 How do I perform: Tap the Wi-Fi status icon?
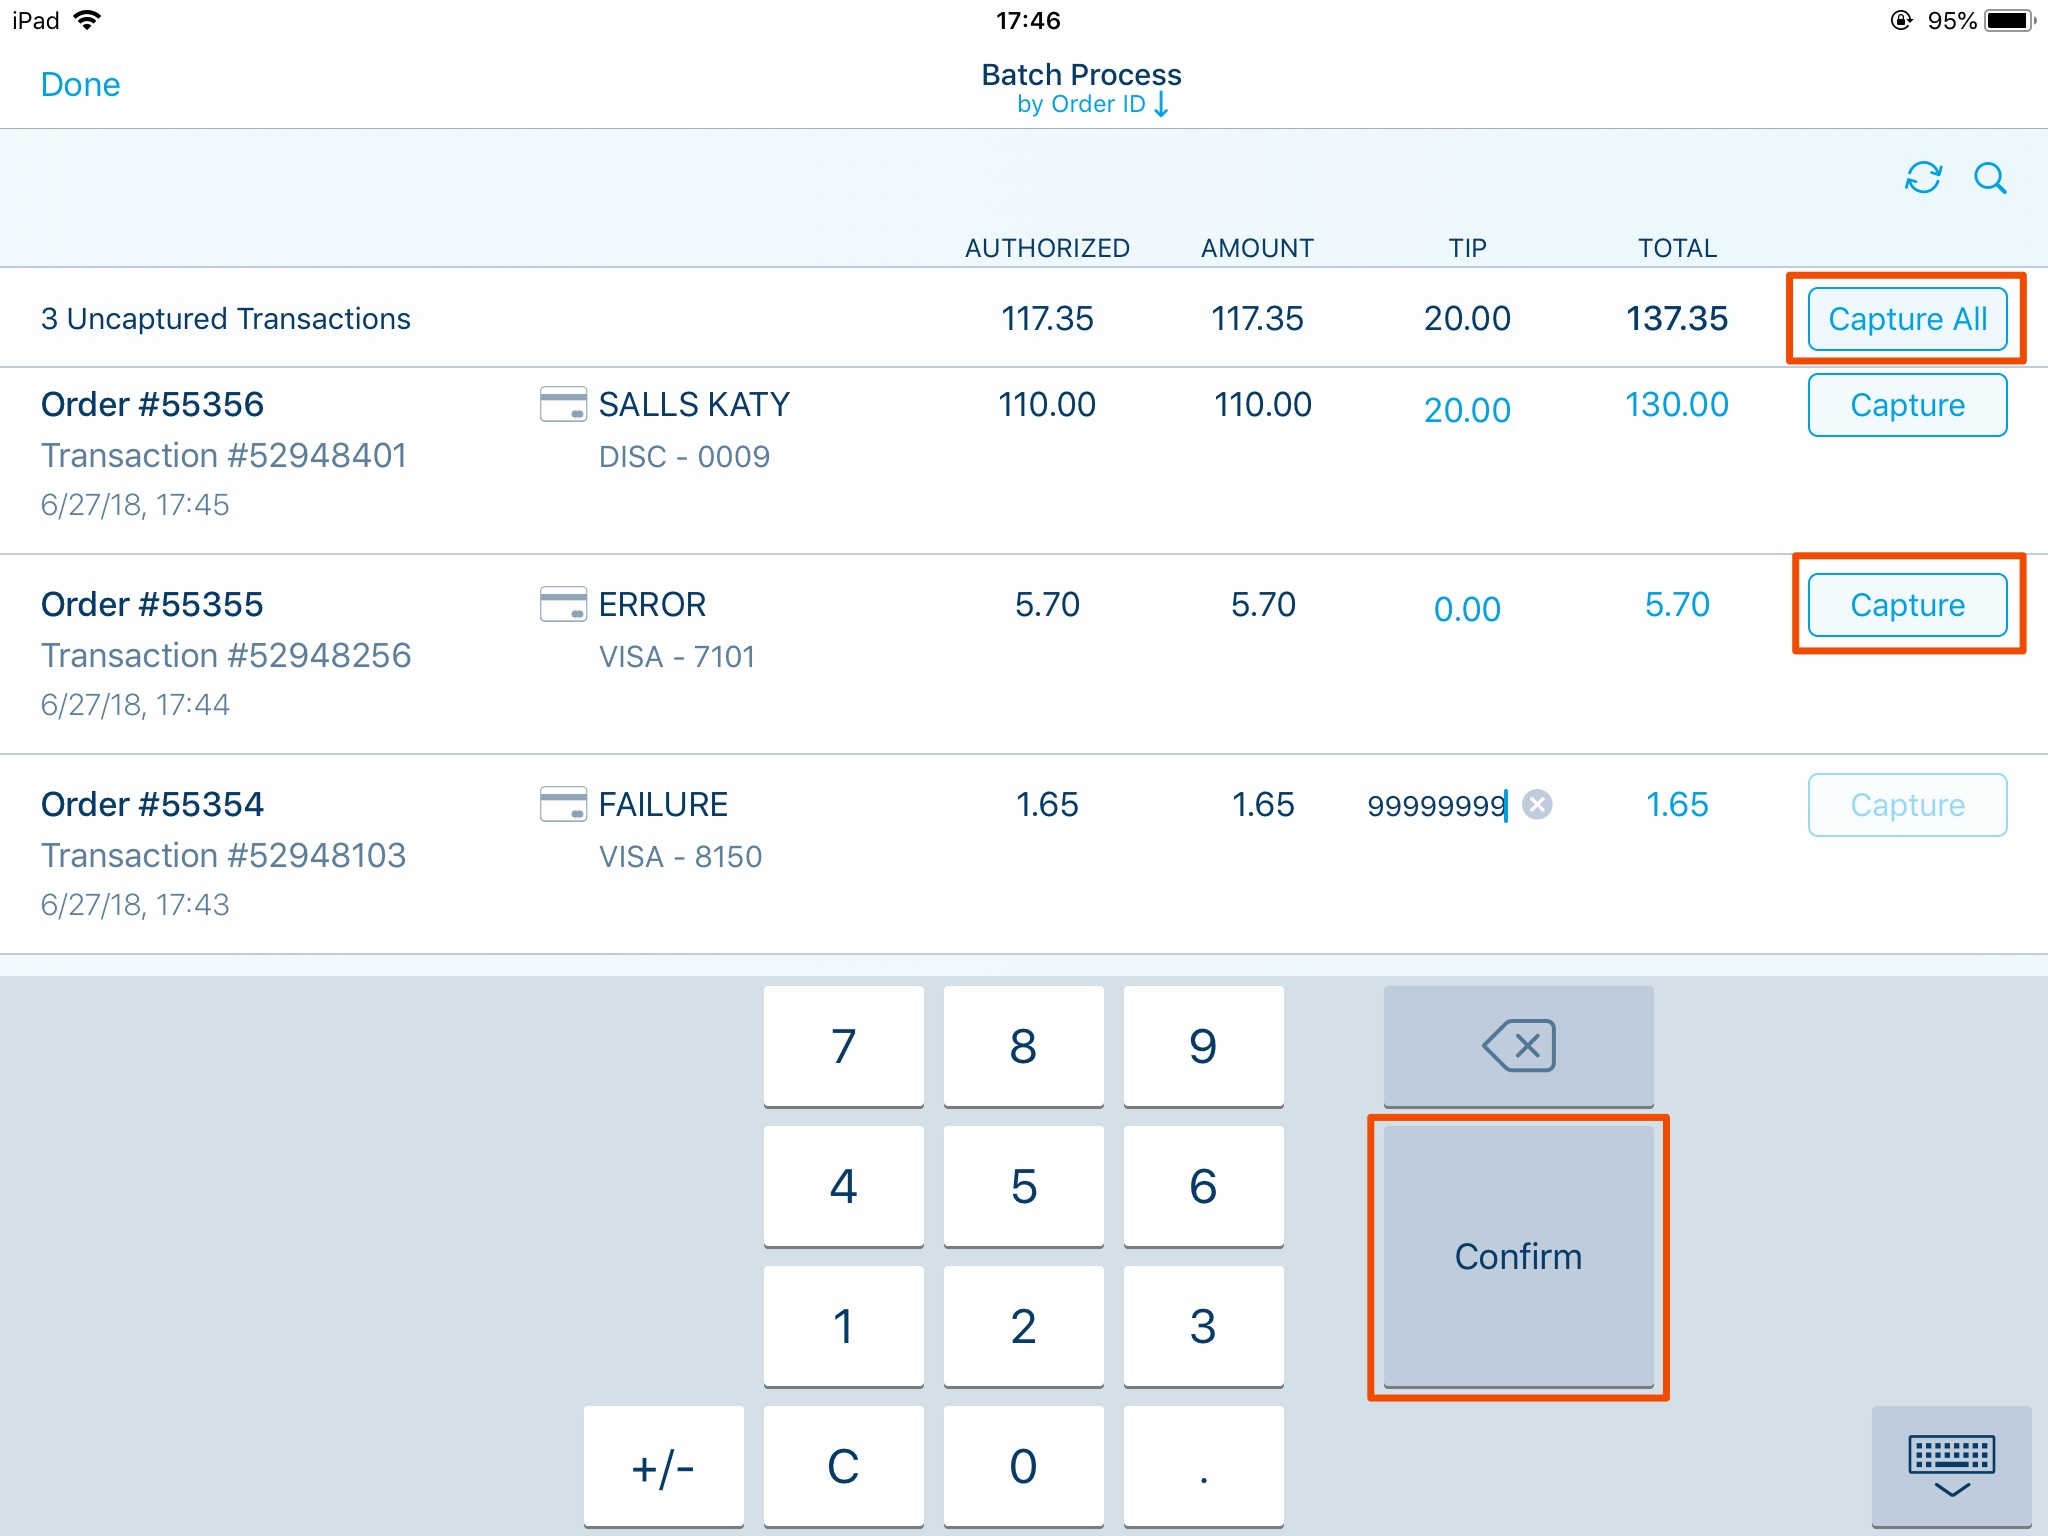coord(88,20)
